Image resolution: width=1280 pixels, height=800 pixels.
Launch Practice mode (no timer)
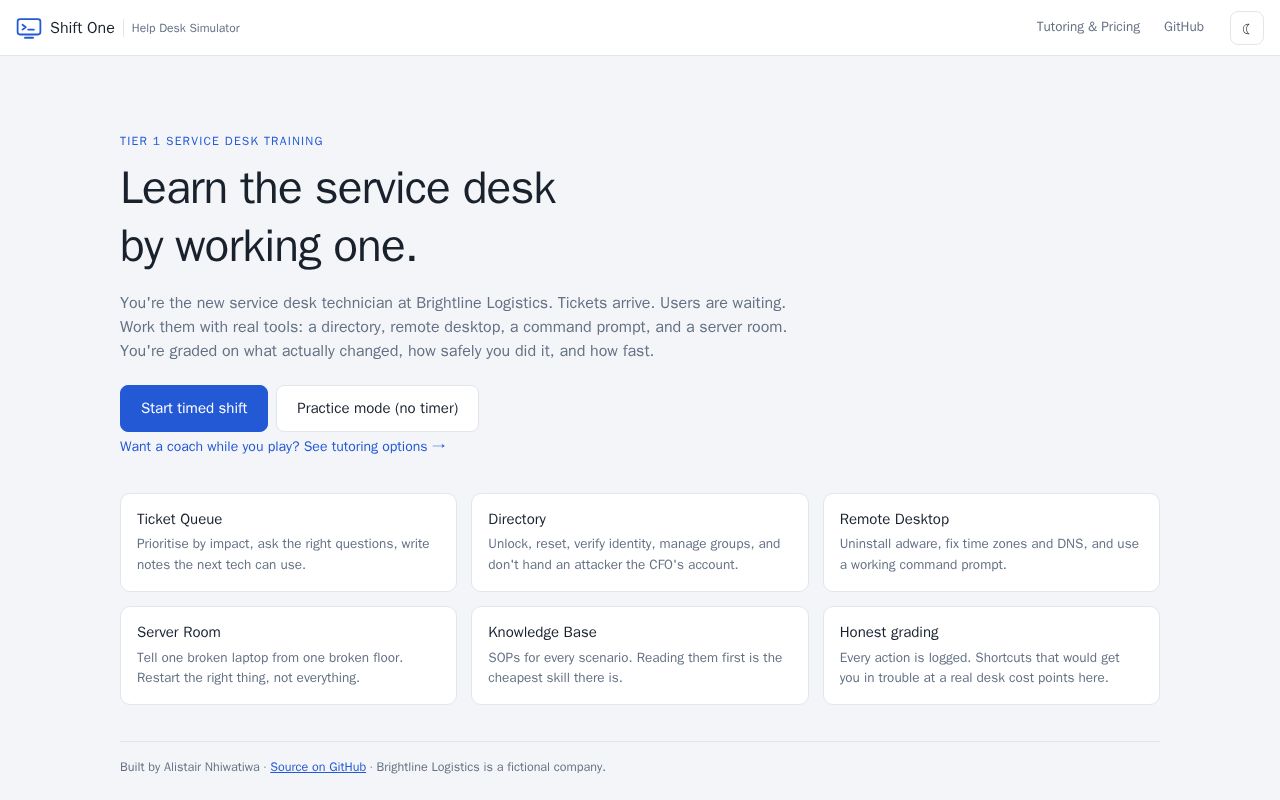coord(377,408)
